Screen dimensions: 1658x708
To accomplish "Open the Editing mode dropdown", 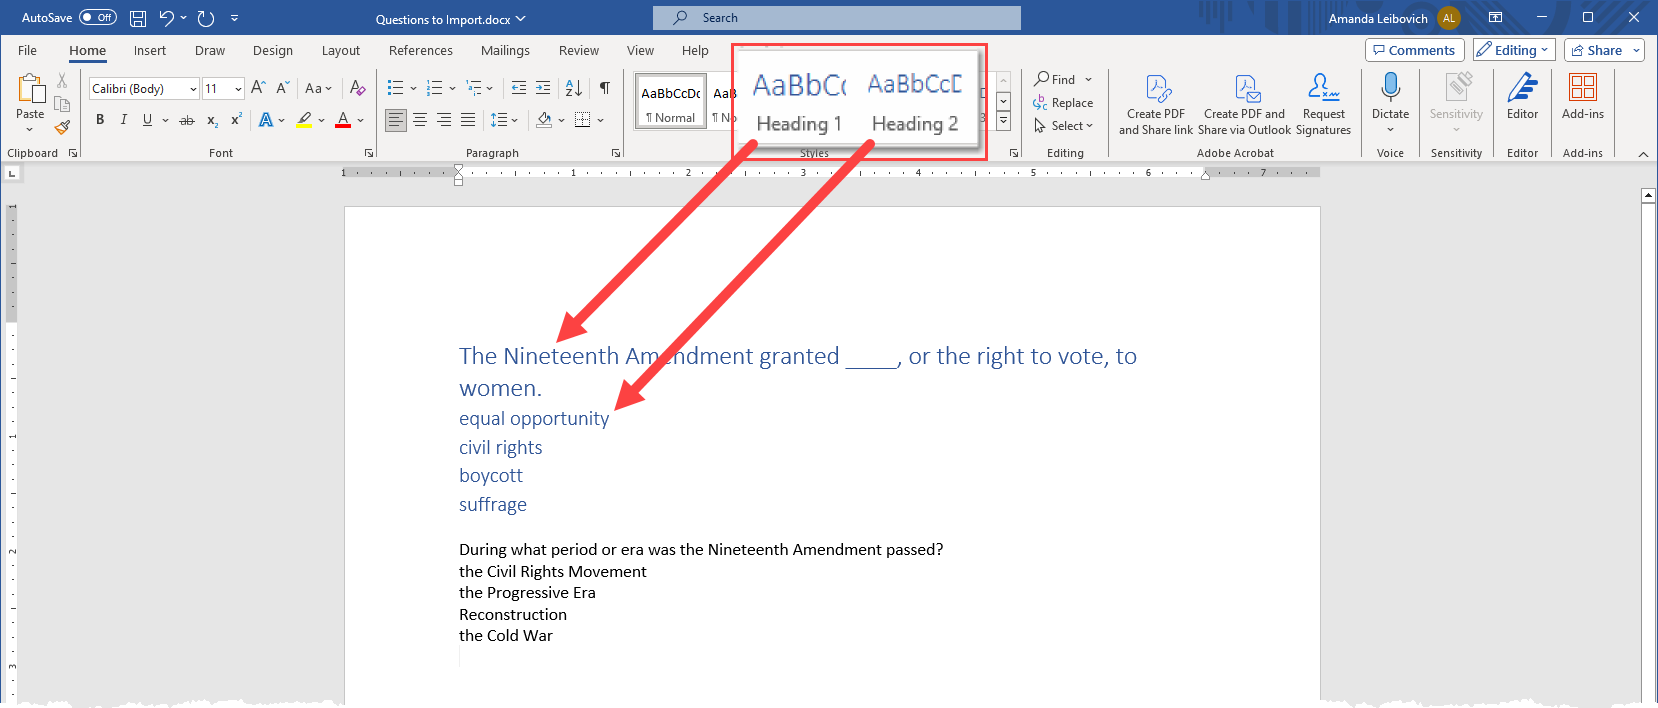I will [1514, 50].
